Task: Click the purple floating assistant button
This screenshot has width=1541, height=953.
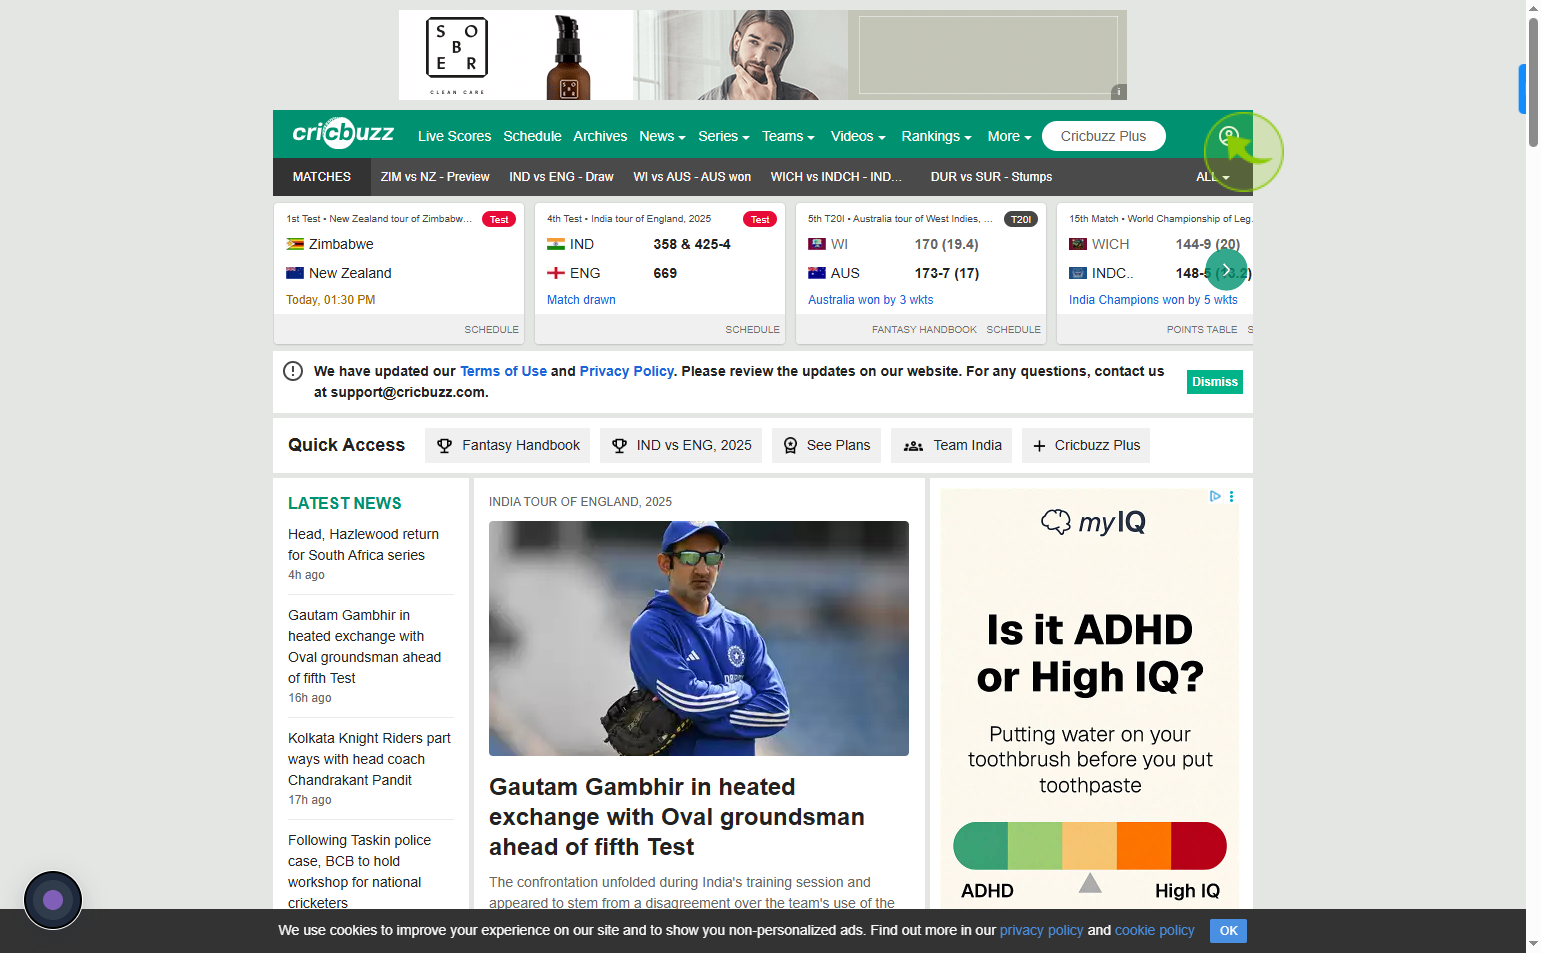Action: coord(53,900)
